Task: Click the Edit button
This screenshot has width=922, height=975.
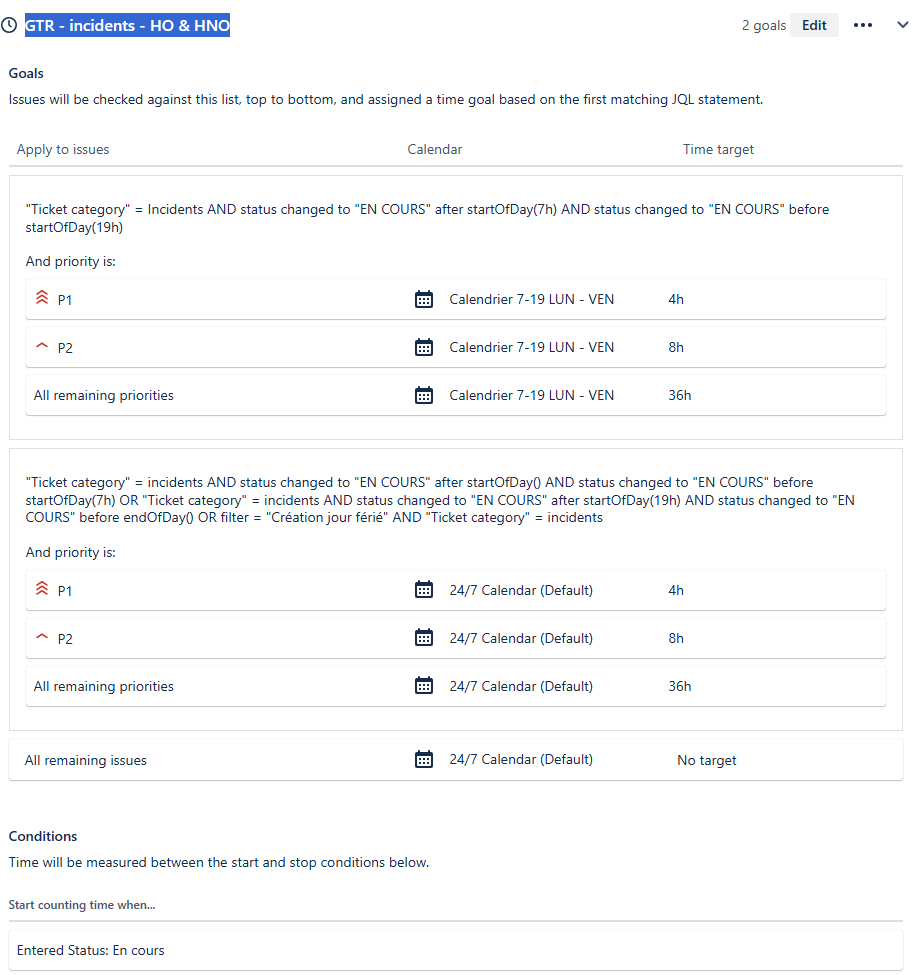Action: tap(814, 24)
